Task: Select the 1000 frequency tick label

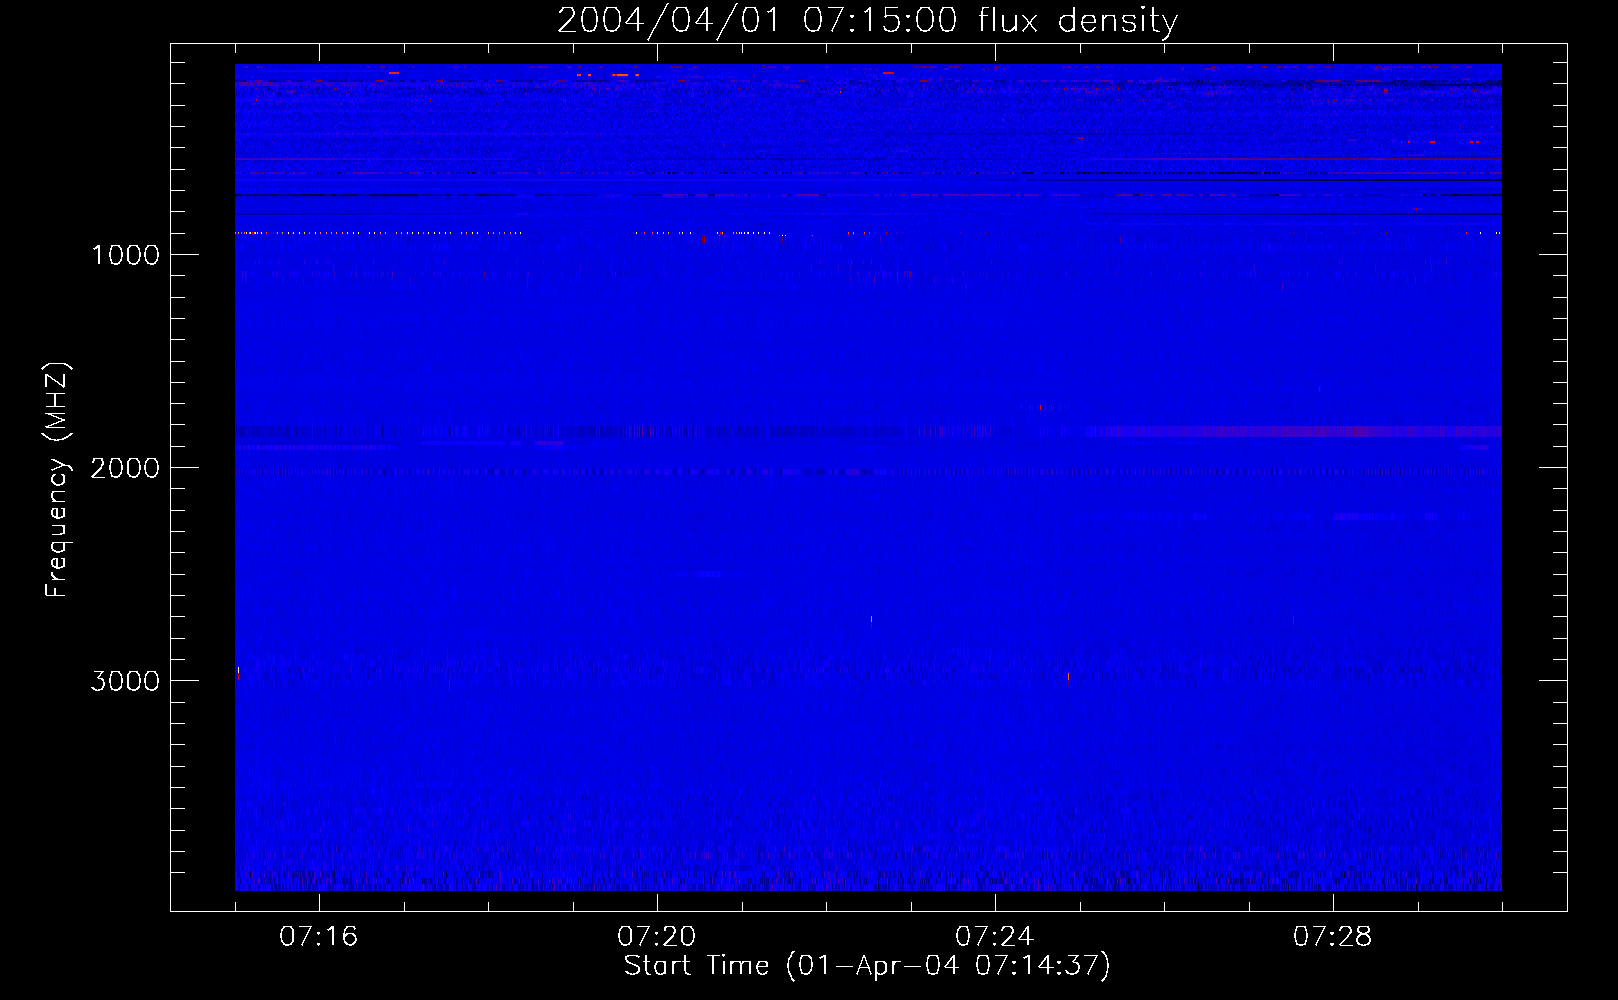Action: point(125,255)
